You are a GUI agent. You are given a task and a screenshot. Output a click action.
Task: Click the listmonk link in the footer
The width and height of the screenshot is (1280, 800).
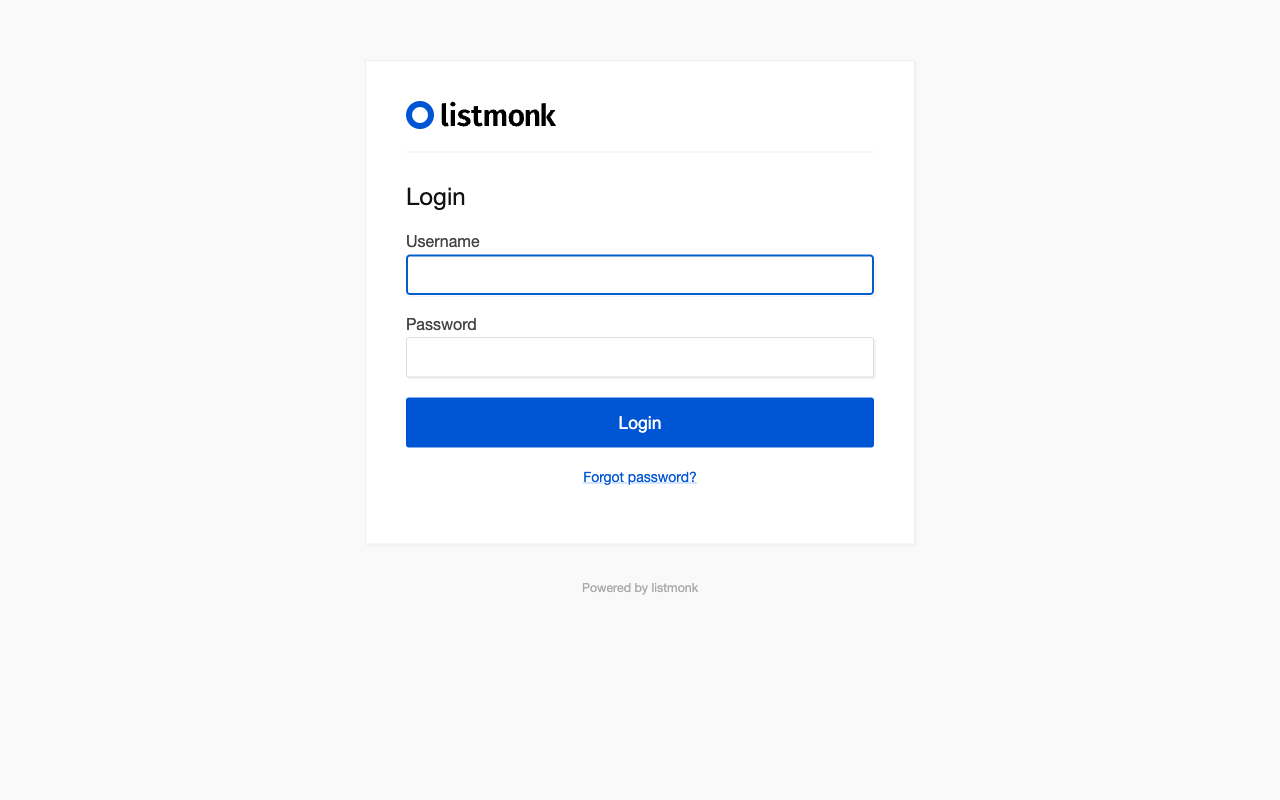tap(675, 588)
